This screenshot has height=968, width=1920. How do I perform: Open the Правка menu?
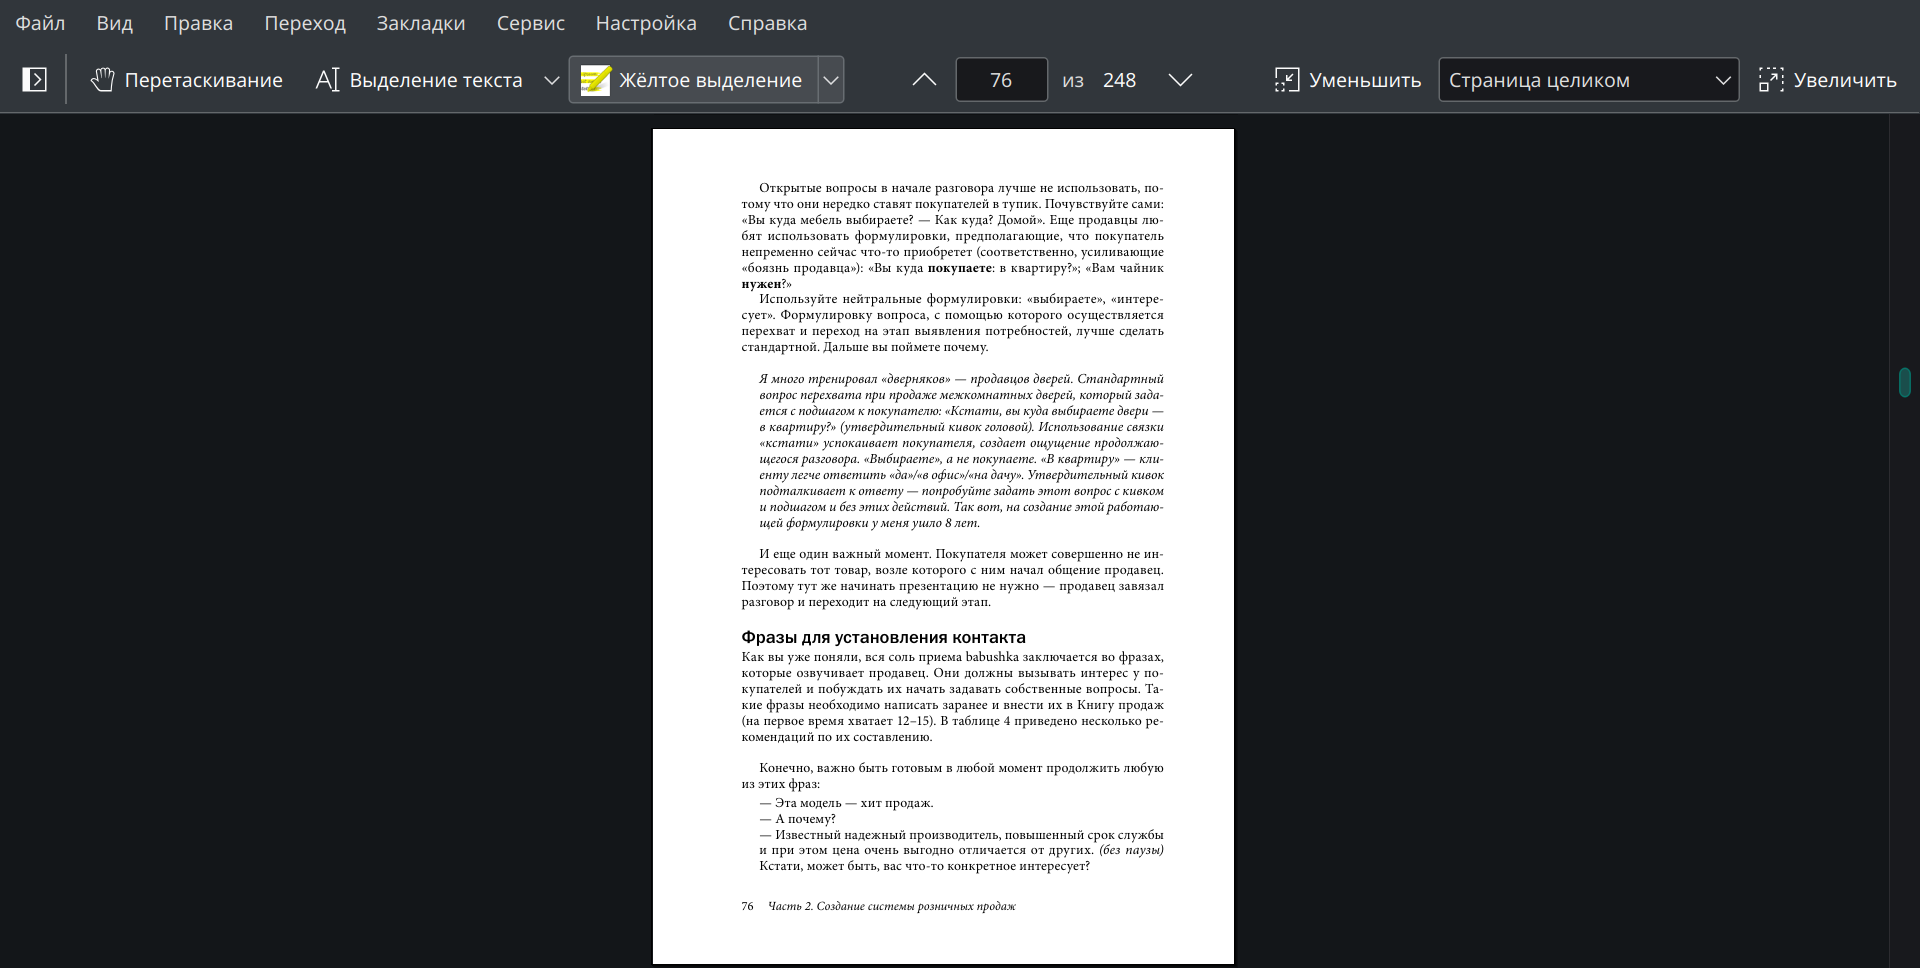click(198, 23)
